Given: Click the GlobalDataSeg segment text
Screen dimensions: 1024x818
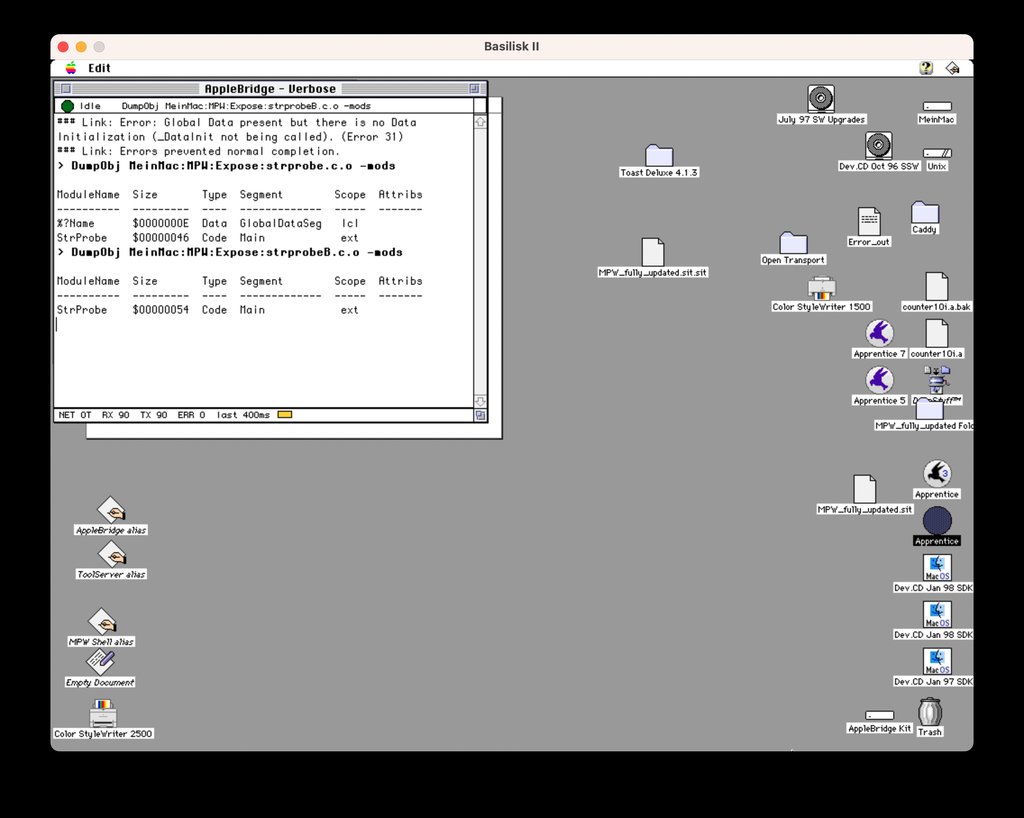Looking at the screenshot, I should [281, 223].
